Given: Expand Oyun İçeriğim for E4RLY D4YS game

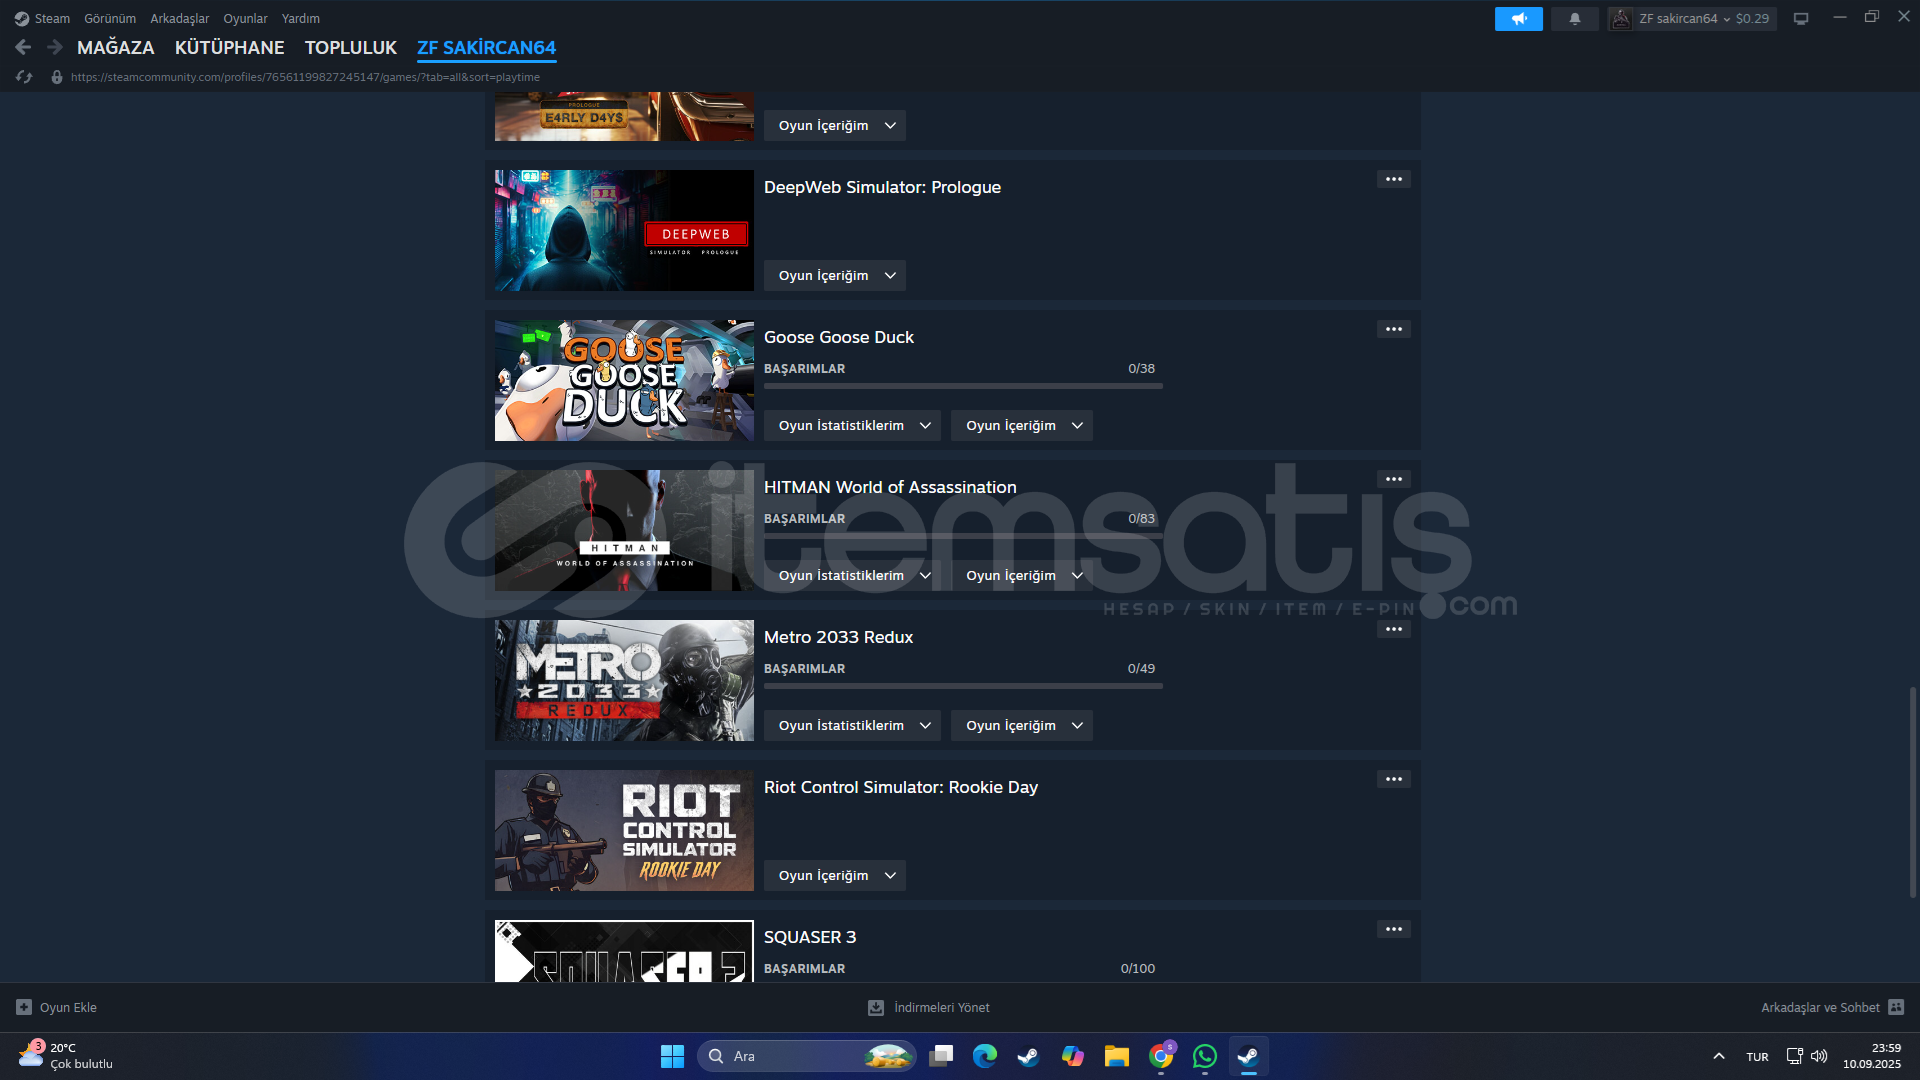Looking at the screenshot, I should click(835, 125).
